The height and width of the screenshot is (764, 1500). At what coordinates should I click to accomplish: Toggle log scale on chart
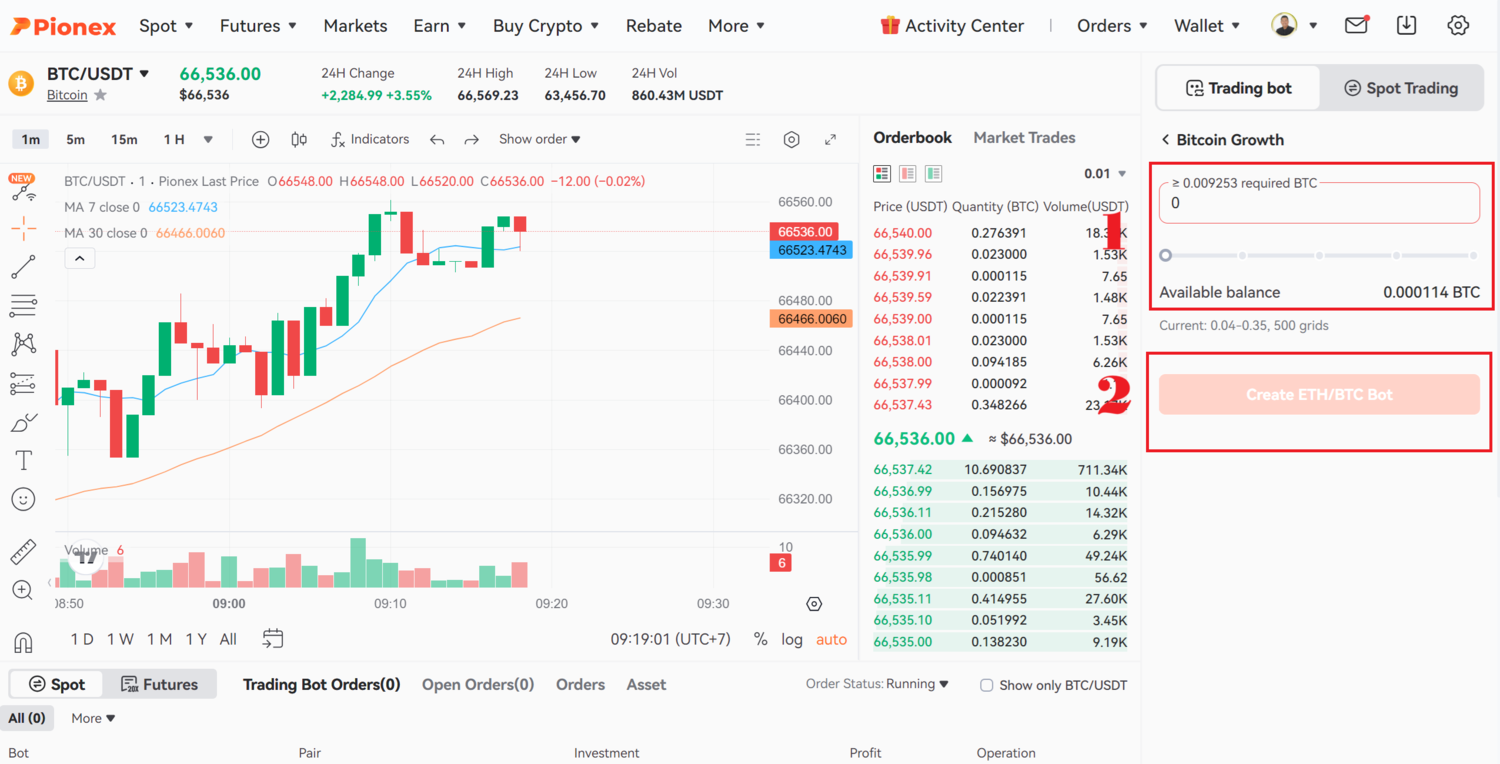tap(792, 639)
